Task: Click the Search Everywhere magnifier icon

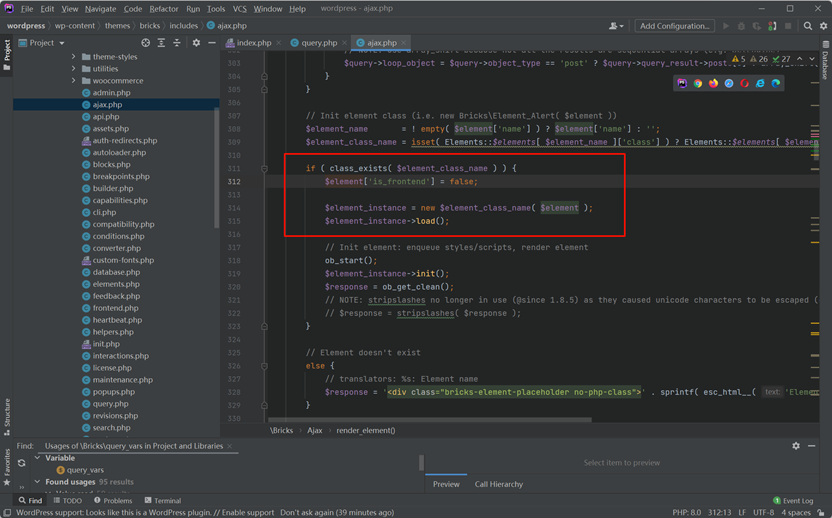Action: [x=808, y=25]
